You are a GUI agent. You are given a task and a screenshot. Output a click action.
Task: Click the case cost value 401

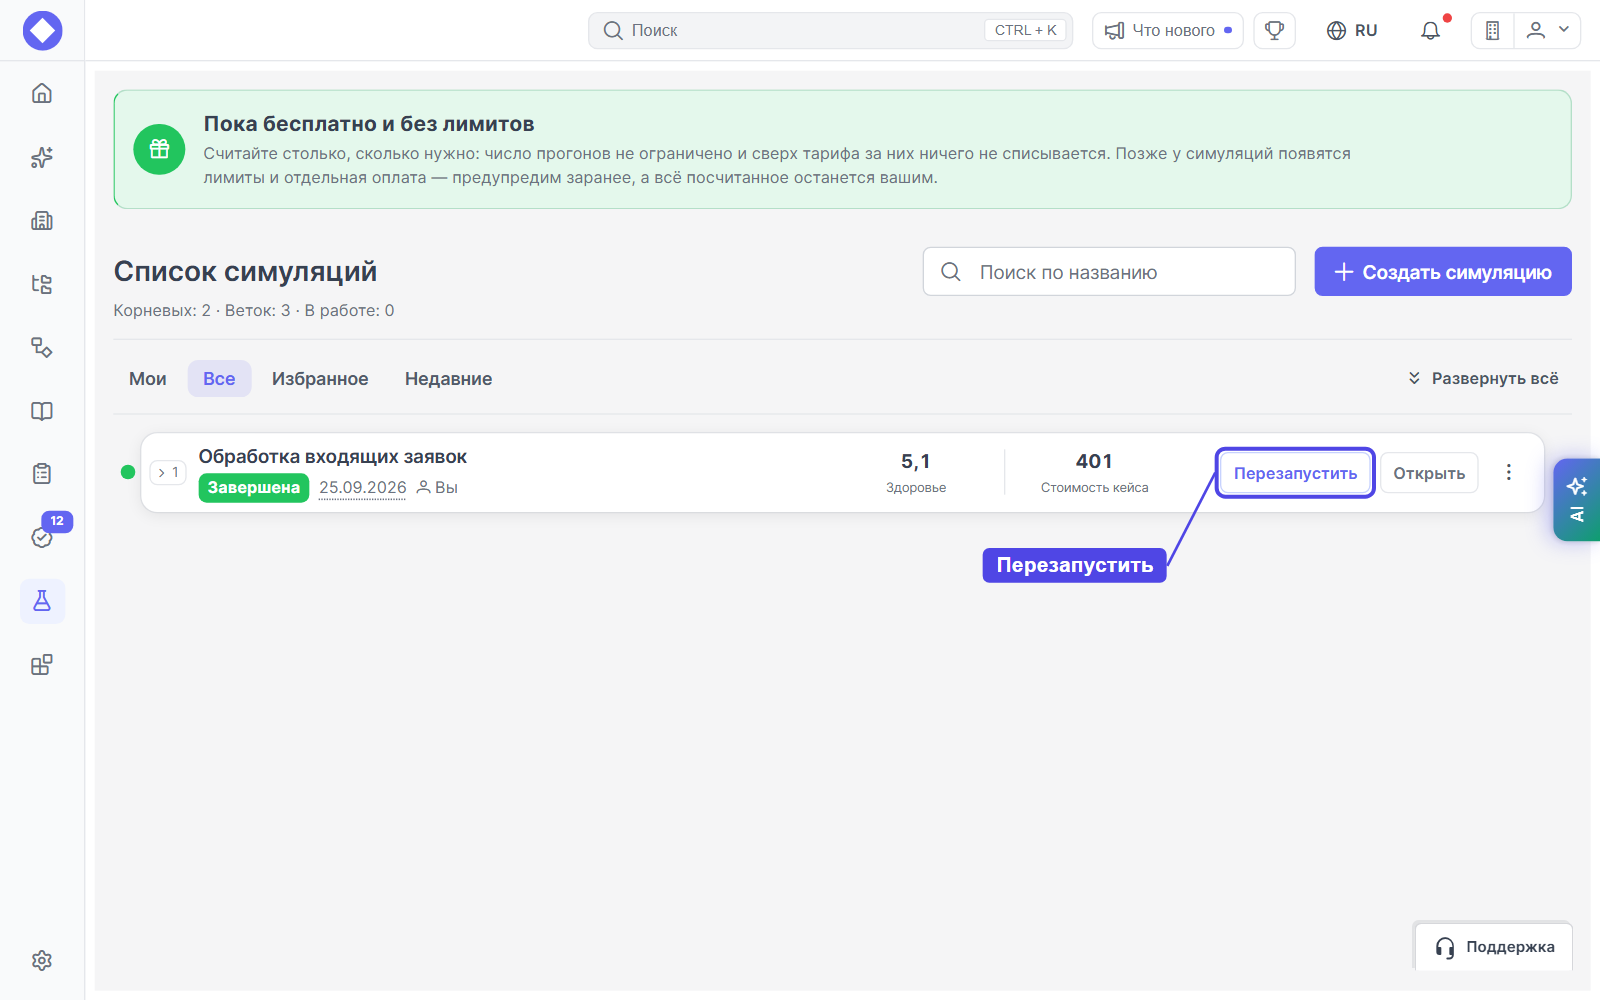pos(1094,461)
